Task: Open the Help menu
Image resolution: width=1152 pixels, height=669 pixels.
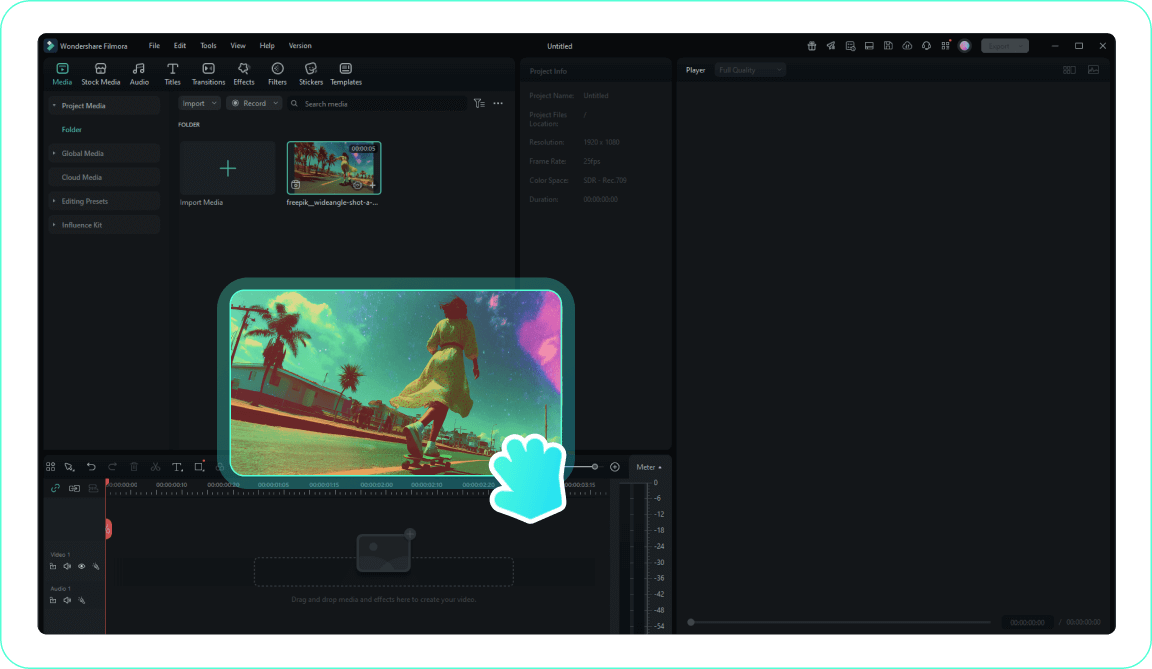Action: point(267,46)
